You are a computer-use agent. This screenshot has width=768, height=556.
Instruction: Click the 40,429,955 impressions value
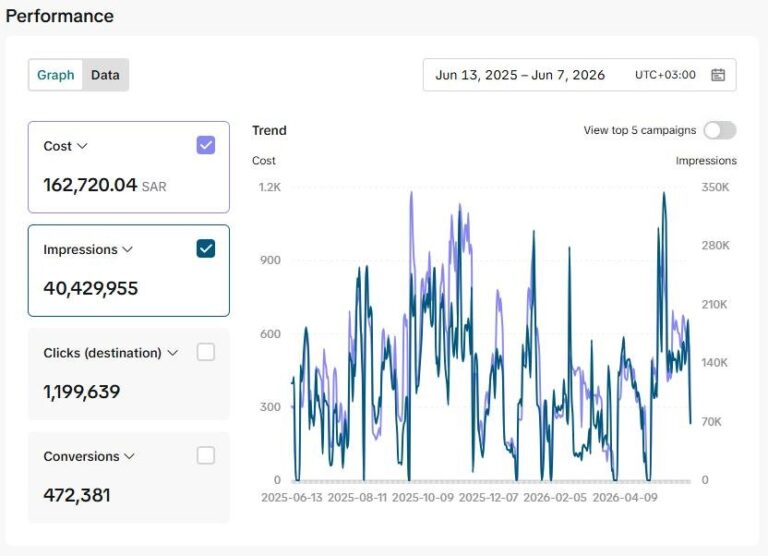91,288
